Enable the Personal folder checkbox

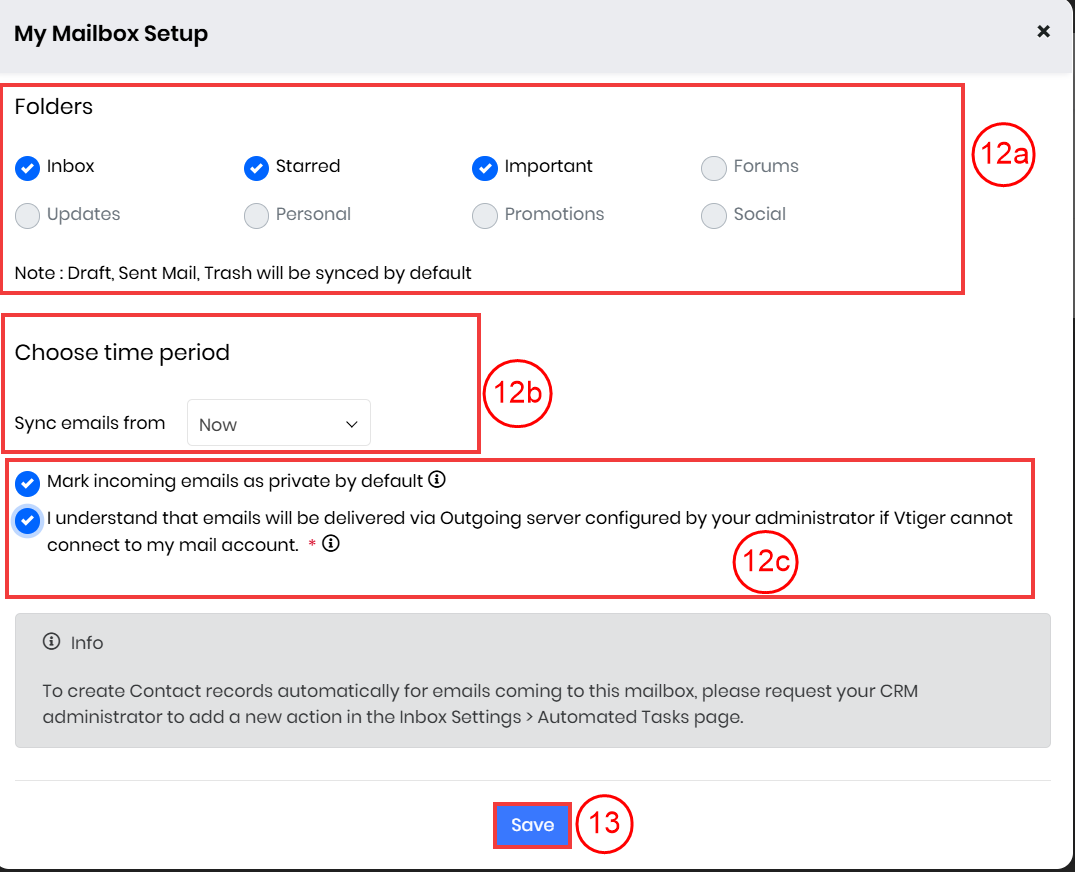coord(257,216)
